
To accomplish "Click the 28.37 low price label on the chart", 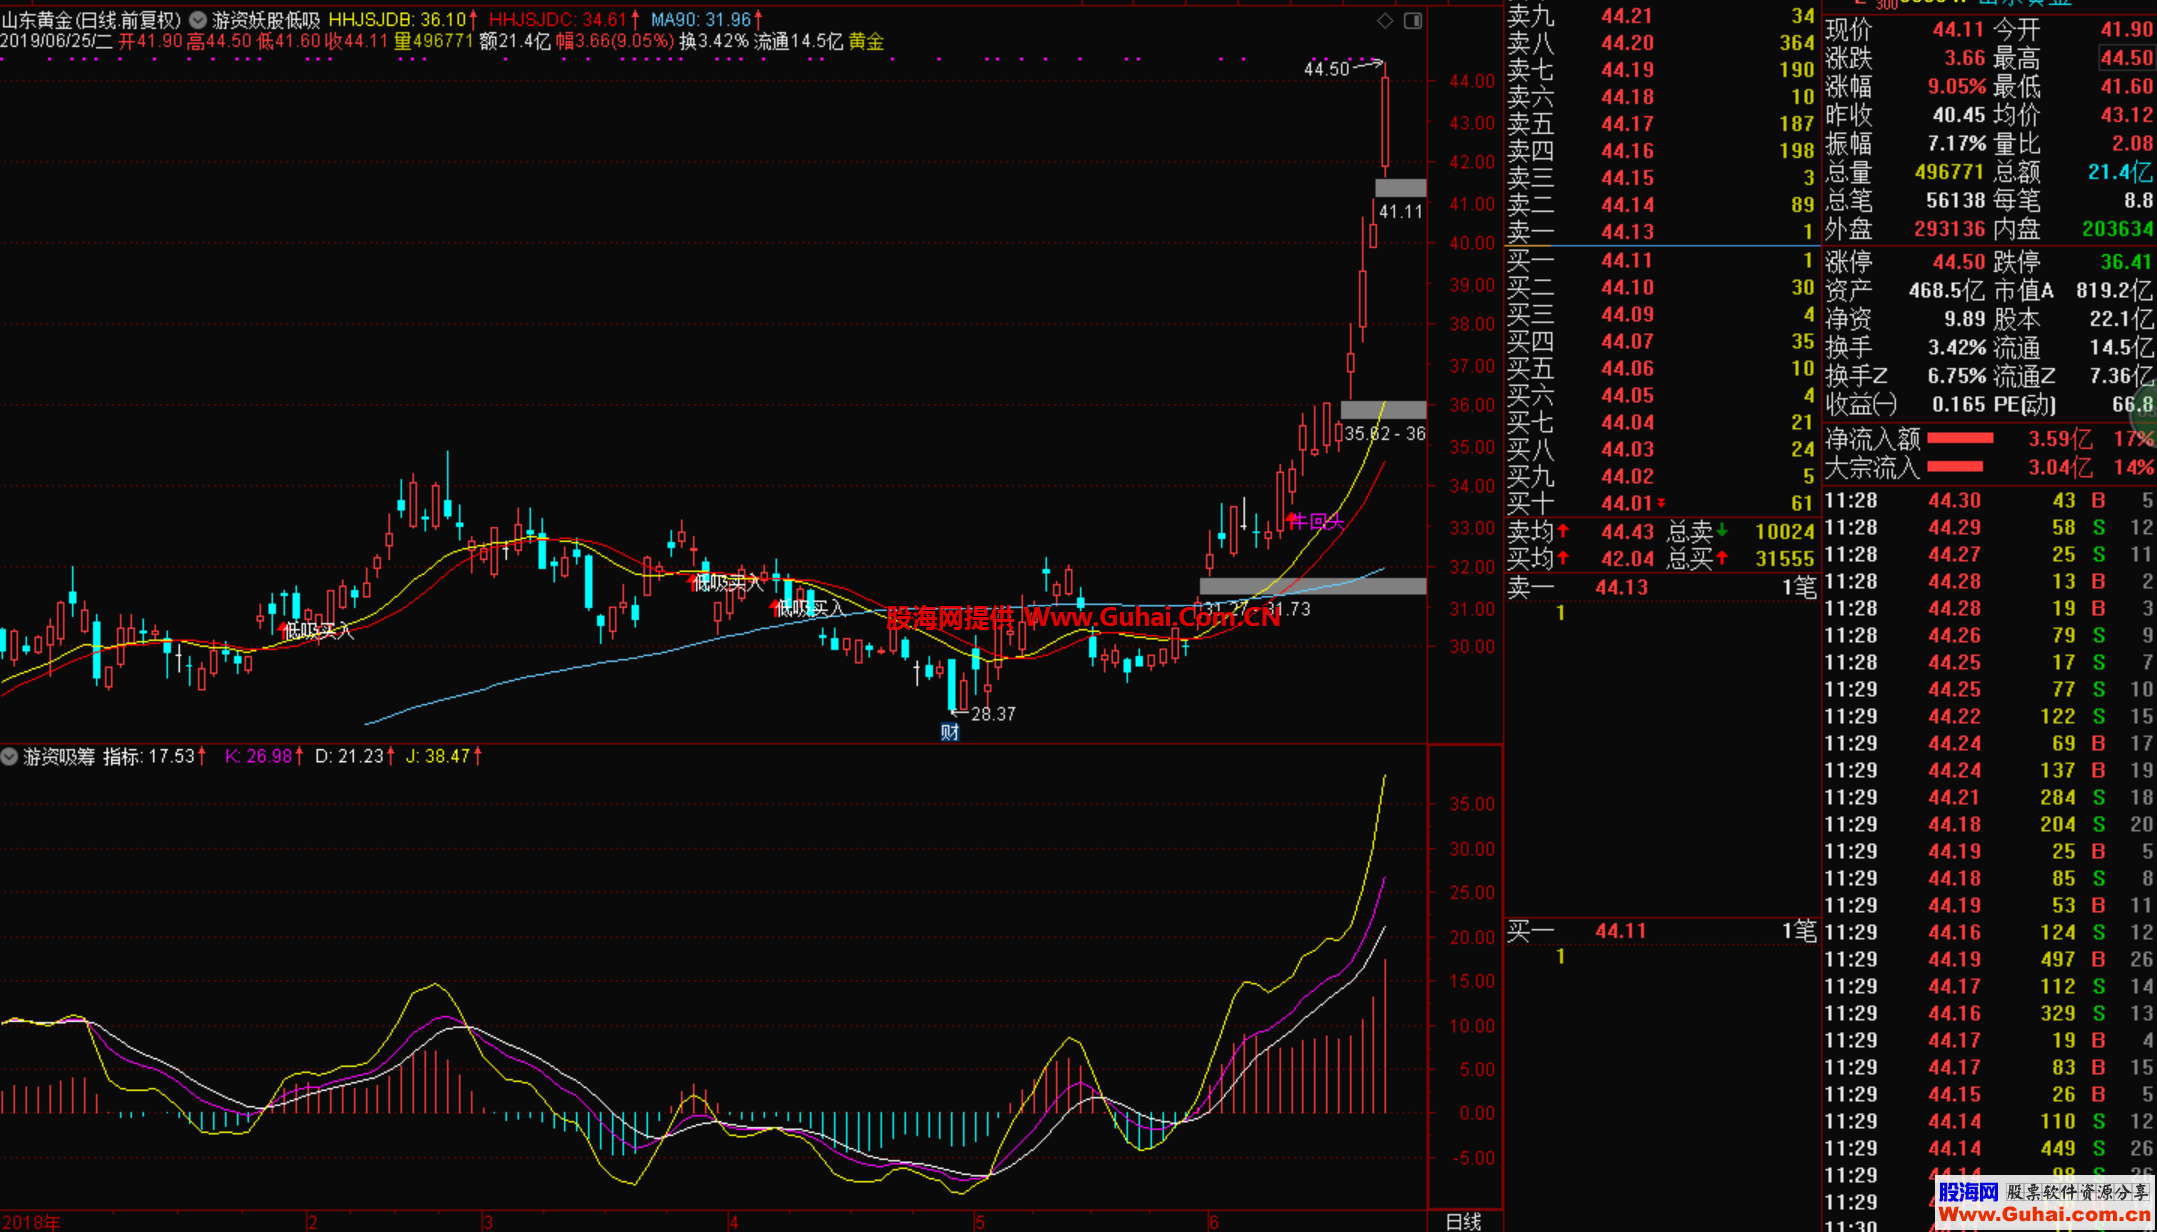I will tap(993, 714).
